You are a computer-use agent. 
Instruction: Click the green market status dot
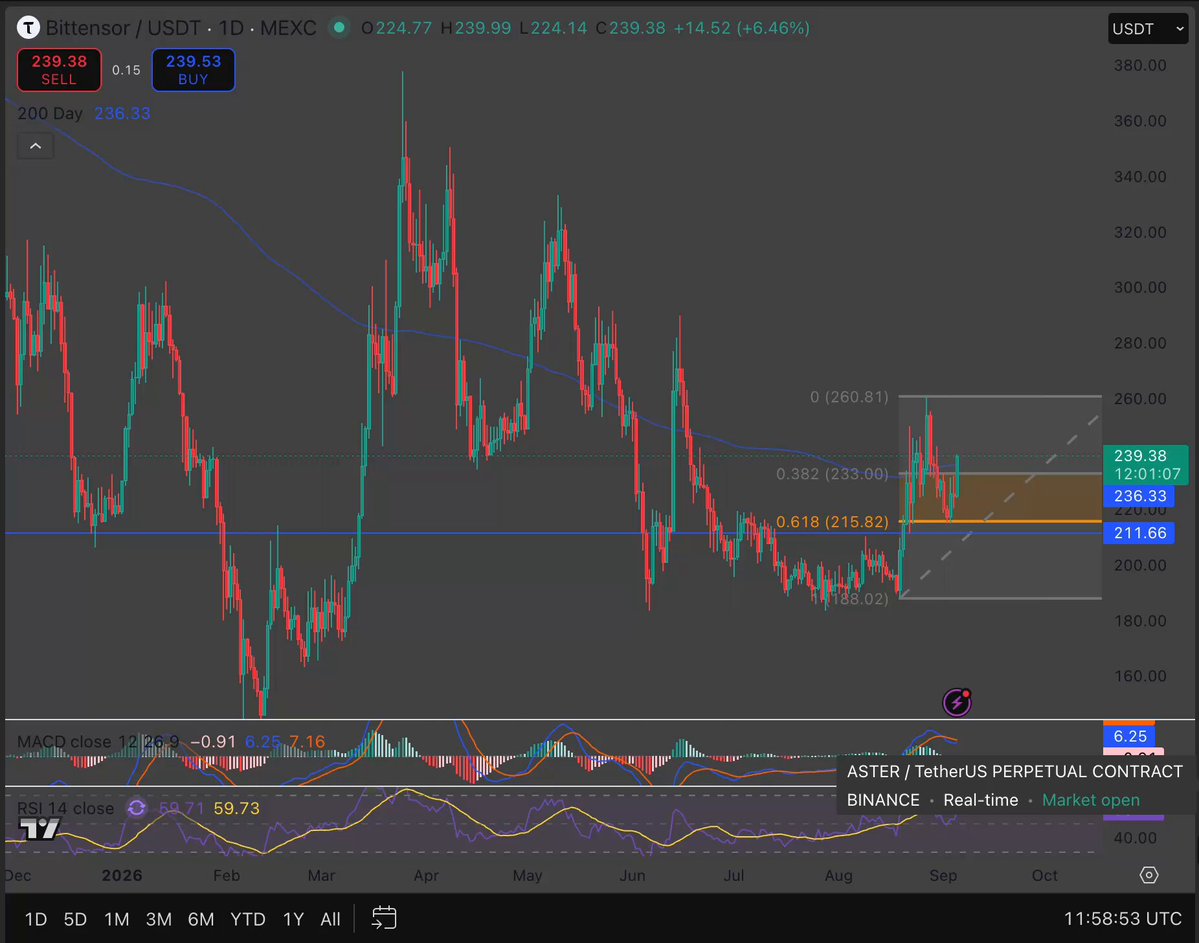point(339,28)
